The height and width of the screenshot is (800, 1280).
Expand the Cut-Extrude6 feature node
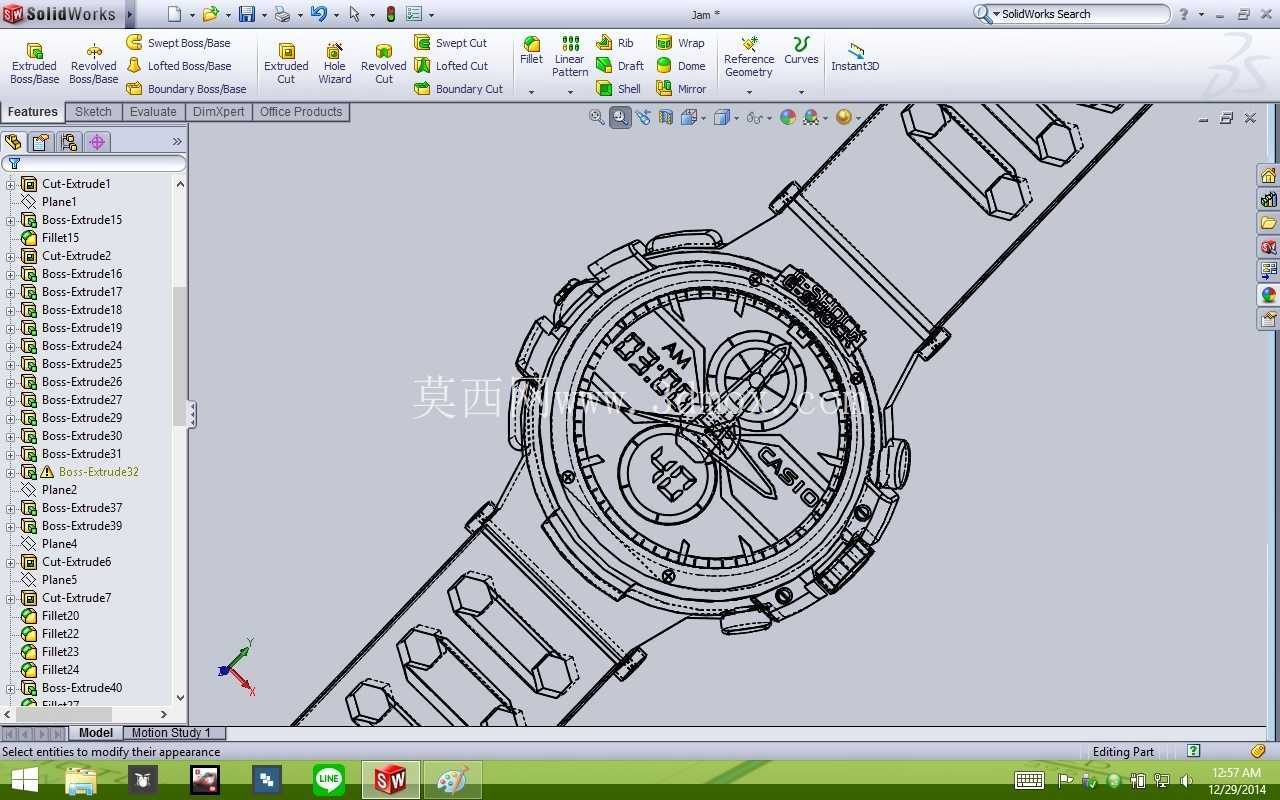coord(10,562)
